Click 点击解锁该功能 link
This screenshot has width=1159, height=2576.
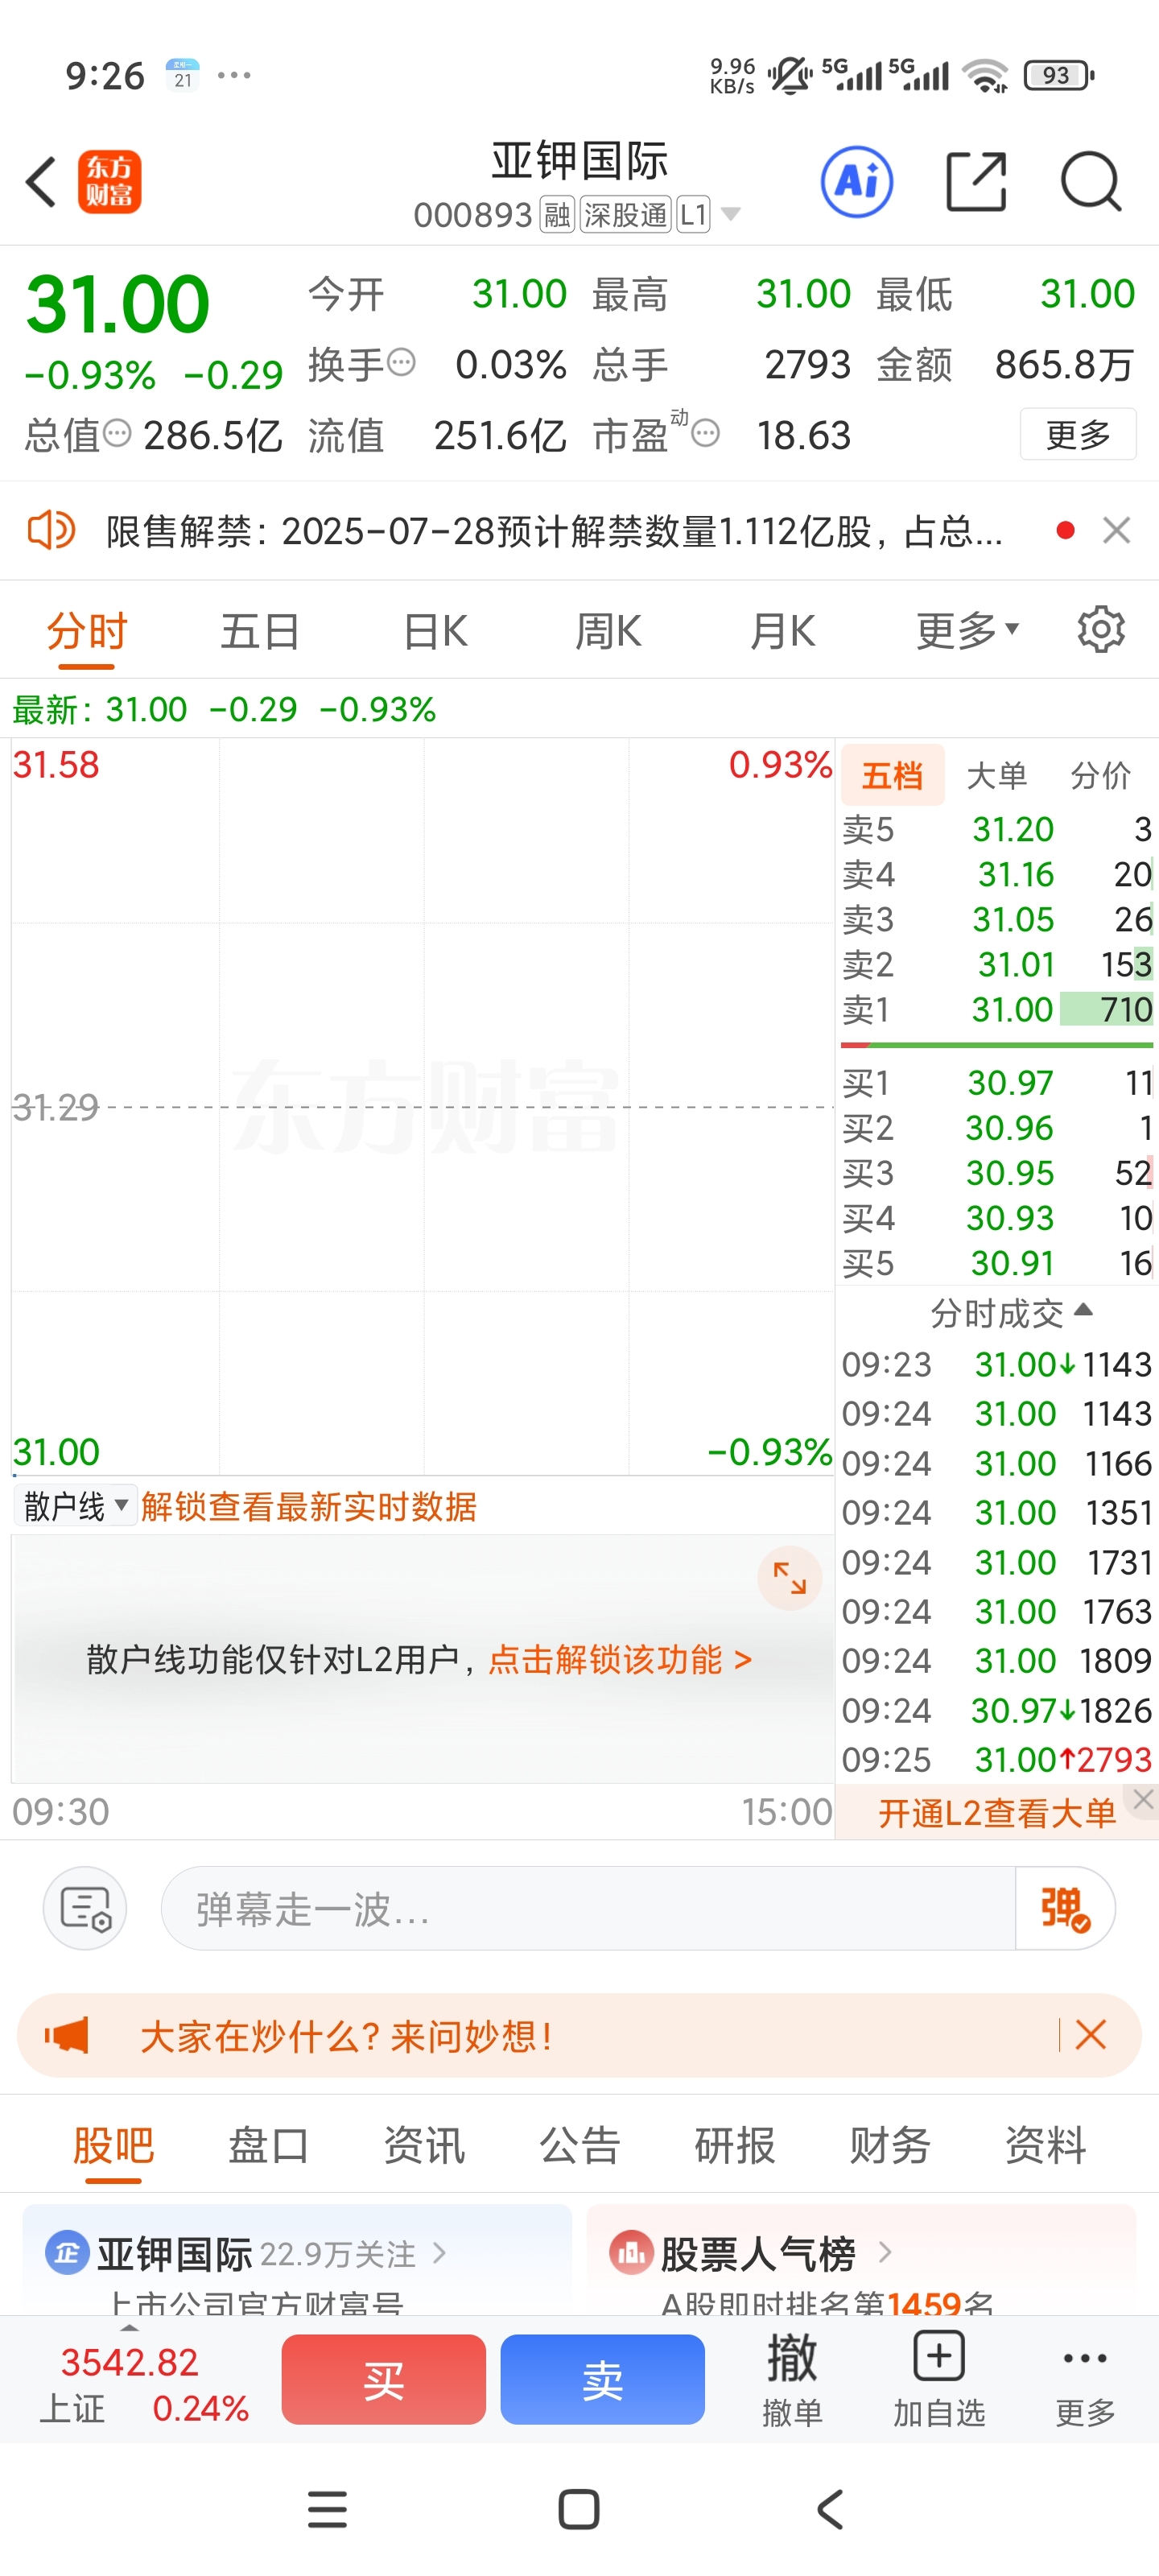(620, 1660)
